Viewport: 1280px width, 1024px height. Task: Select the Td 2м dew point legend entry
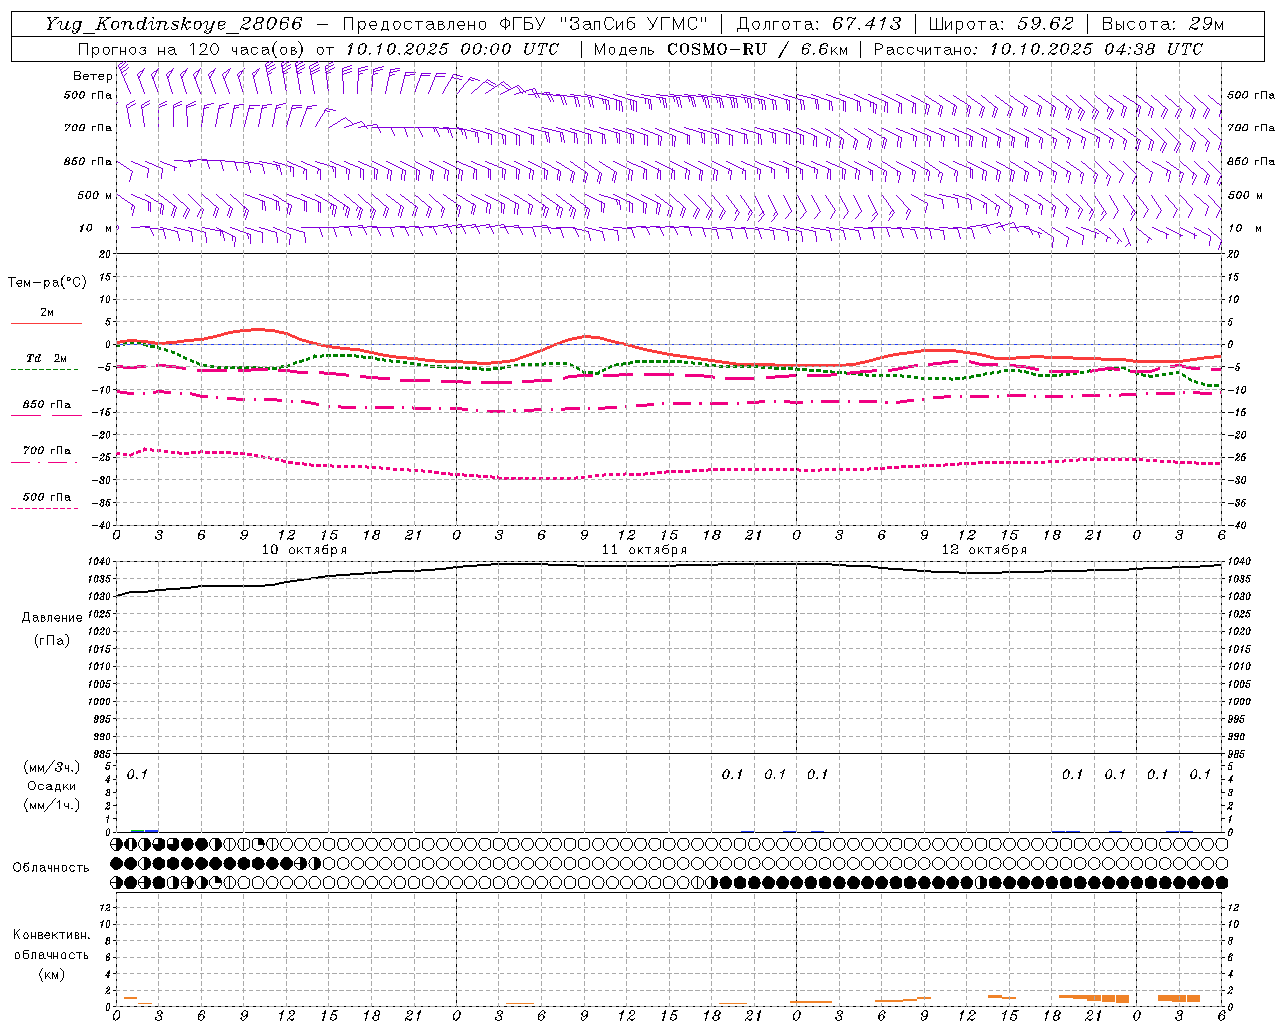(47, 358)
